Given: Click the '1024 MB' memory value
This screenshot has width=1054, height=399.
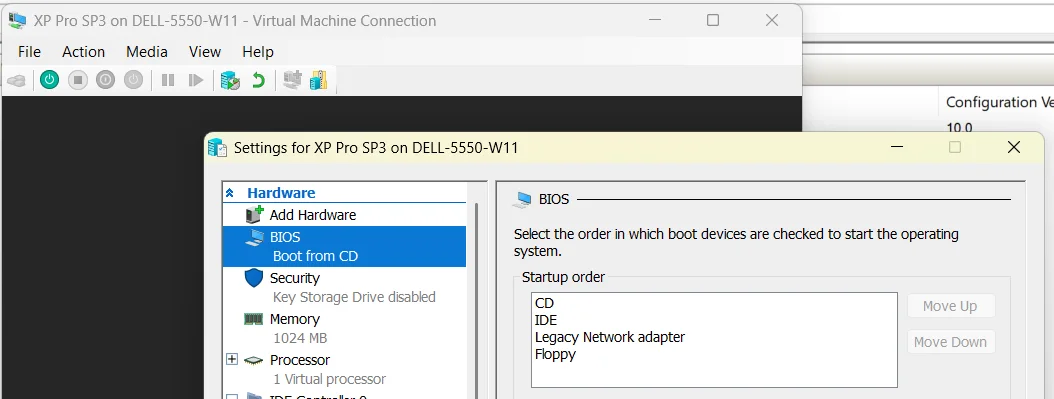Looking at the screenshot, I should tap(300, 338).
